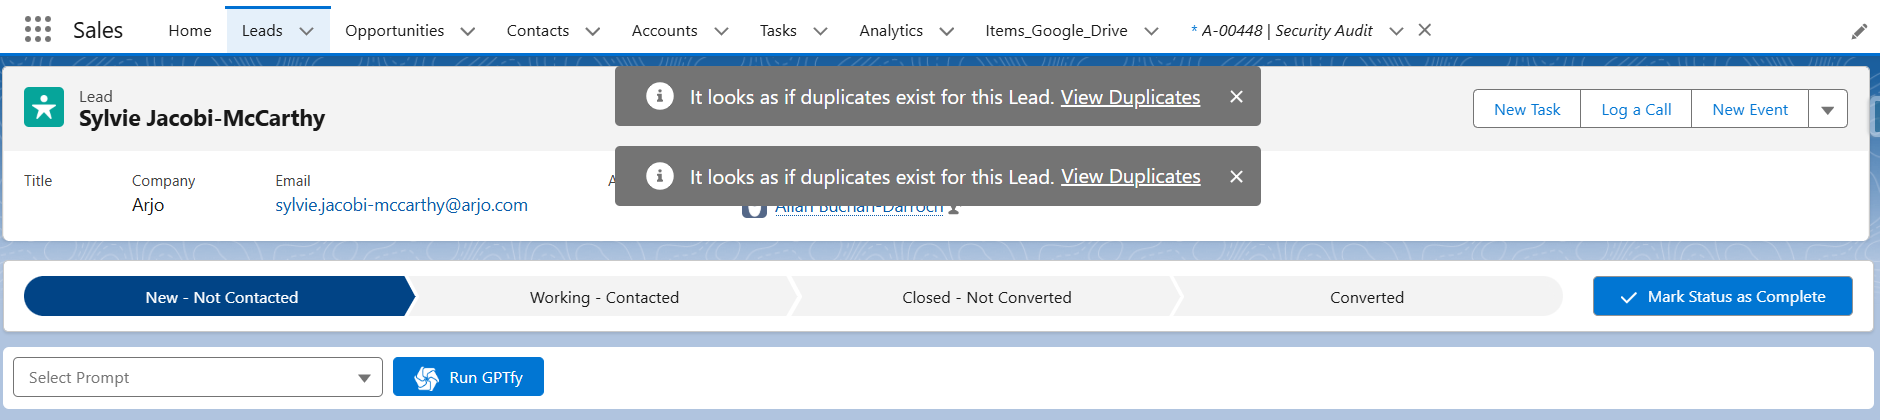Open the App Launcher grid icon

tap(38, 30)
